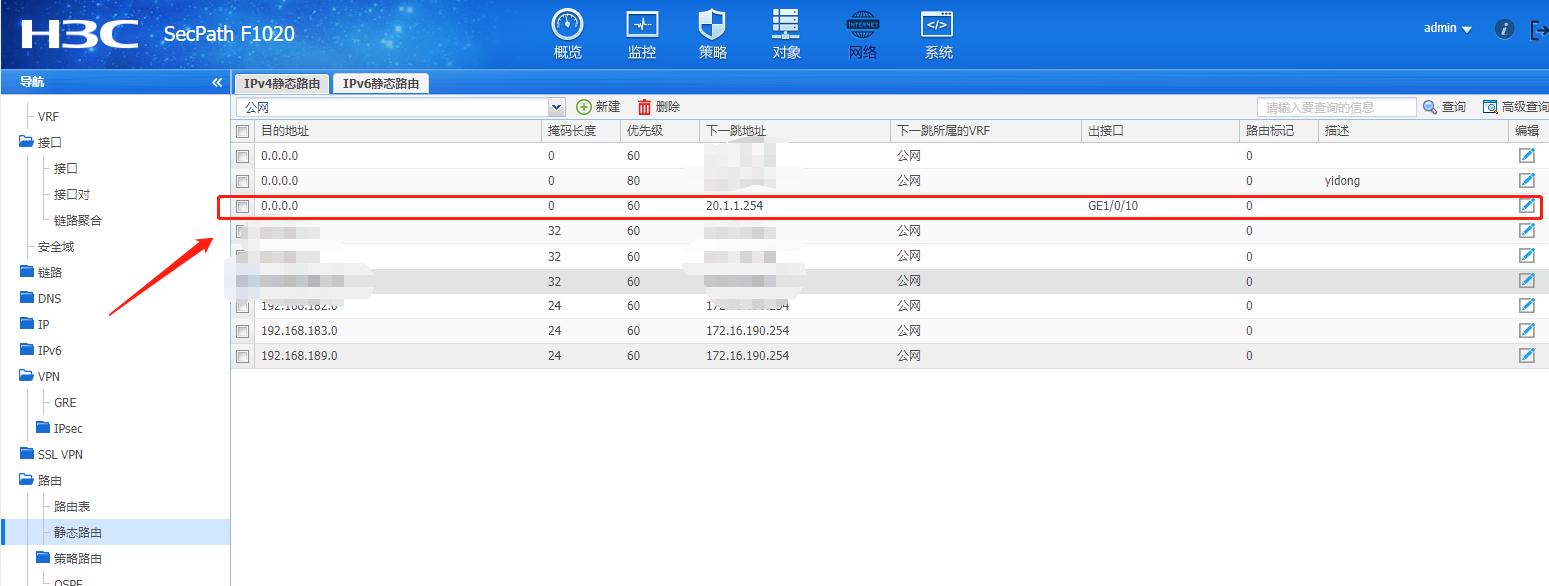The height and width of the screenshot is (586, 1549).
Task: Open the 网络 network section
Action: point(861,32)
